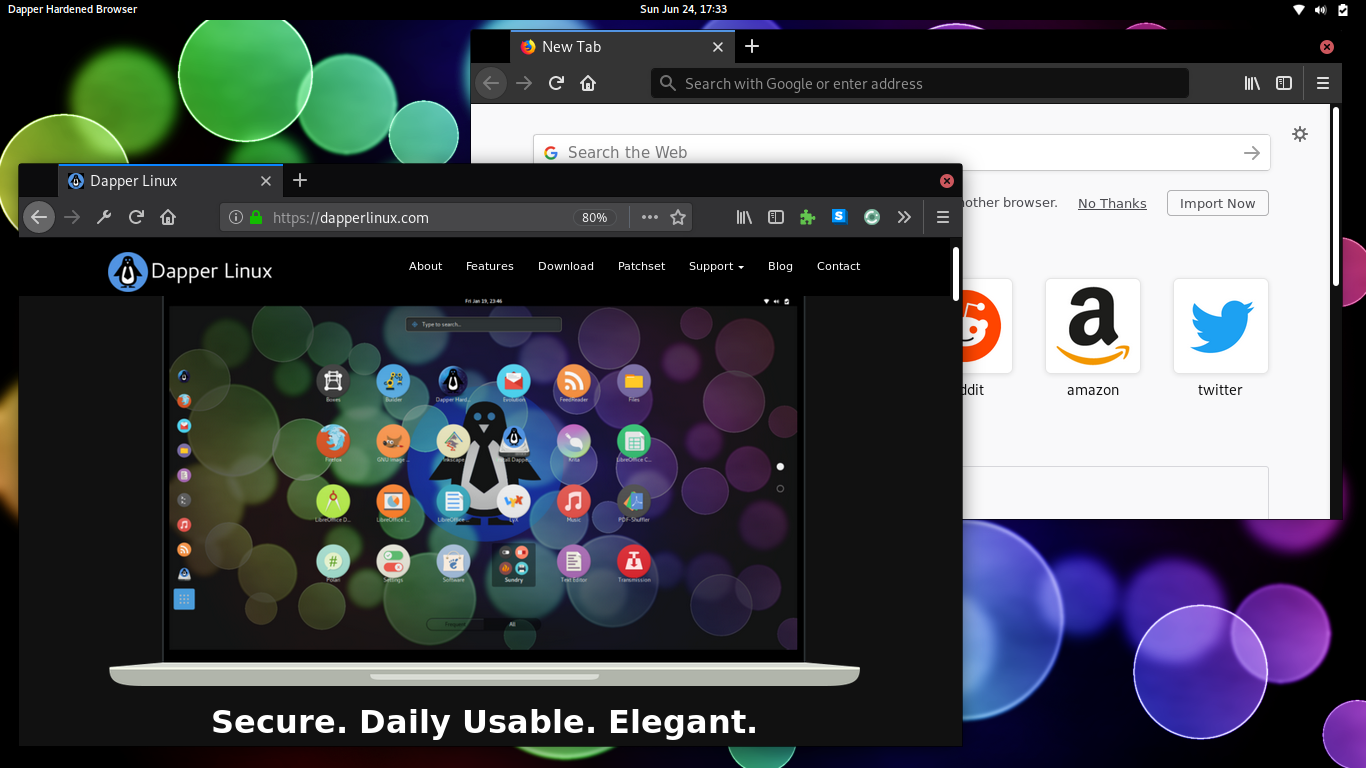
Task: Reload the Dapper Linux page
Action: [135, 217]
